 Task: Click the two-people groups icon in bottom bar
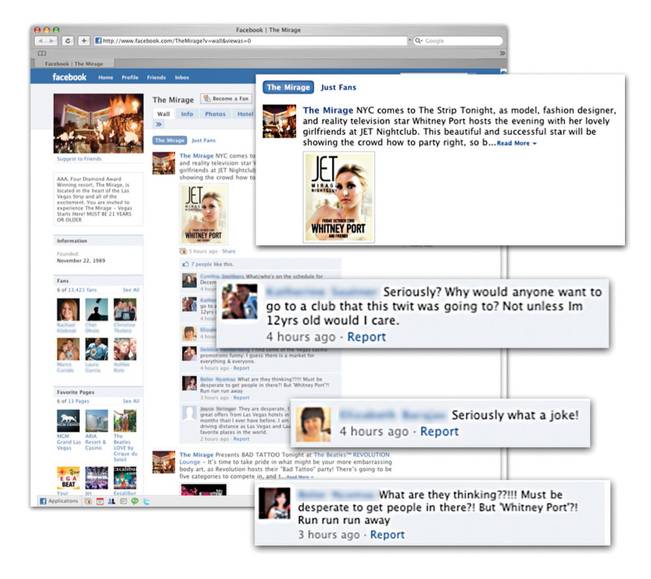pos(112,501)
